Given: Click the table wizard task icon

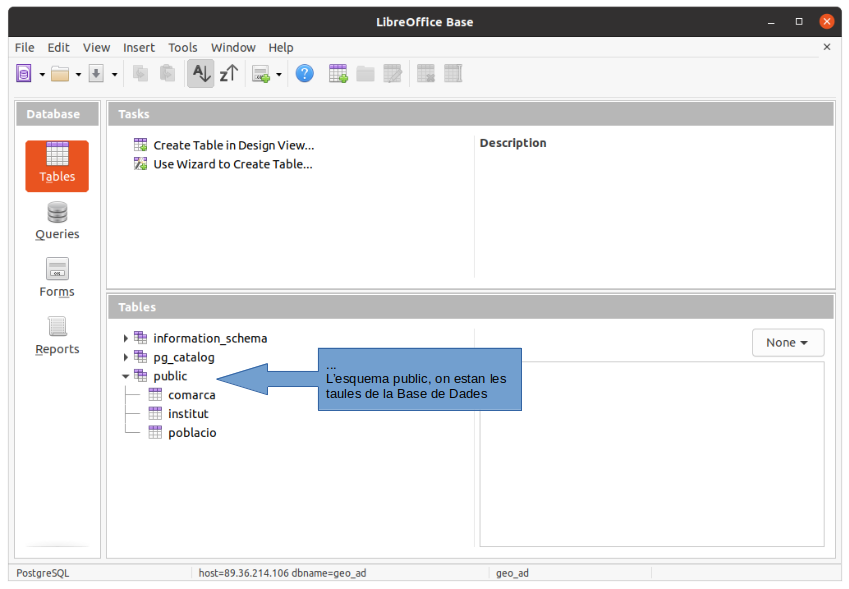Looking at the screenshot, I should pos(140,163).
